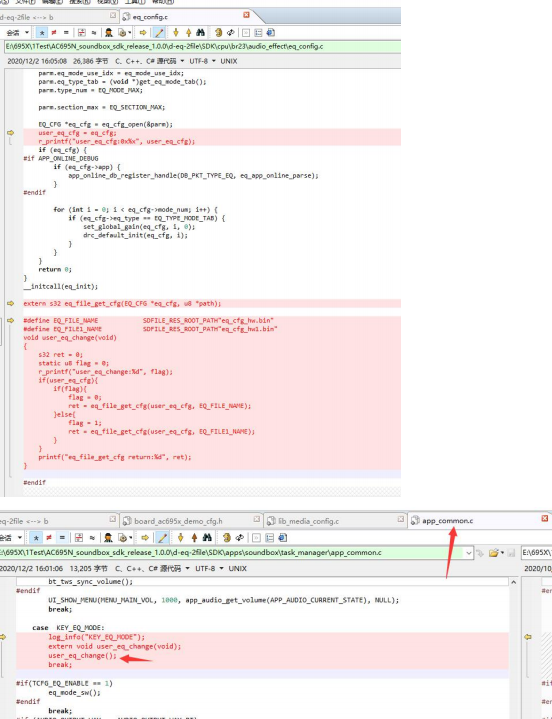552x719 pixels.
Task: Click the browse folder icon beside app_common.c path
Action: tap(493, 553)
